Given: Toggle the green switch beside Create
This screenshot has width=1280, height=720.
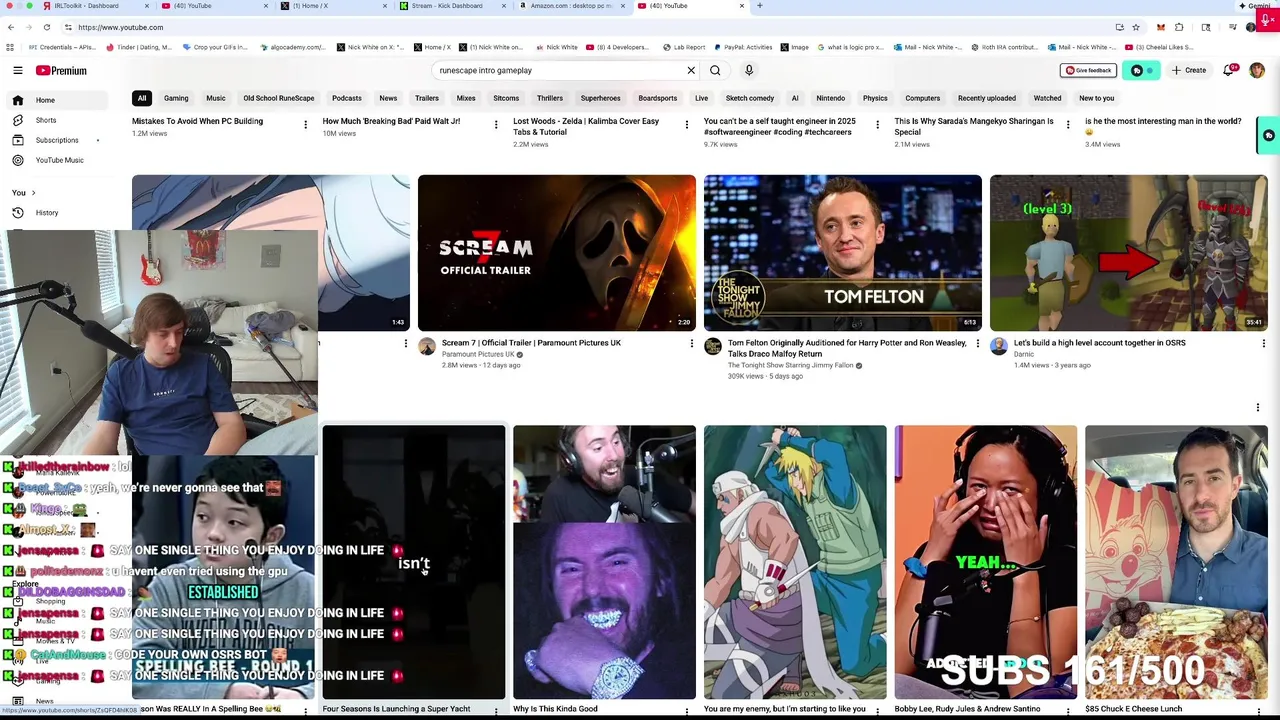Looking at the screenshot, I should [1141, 70].
